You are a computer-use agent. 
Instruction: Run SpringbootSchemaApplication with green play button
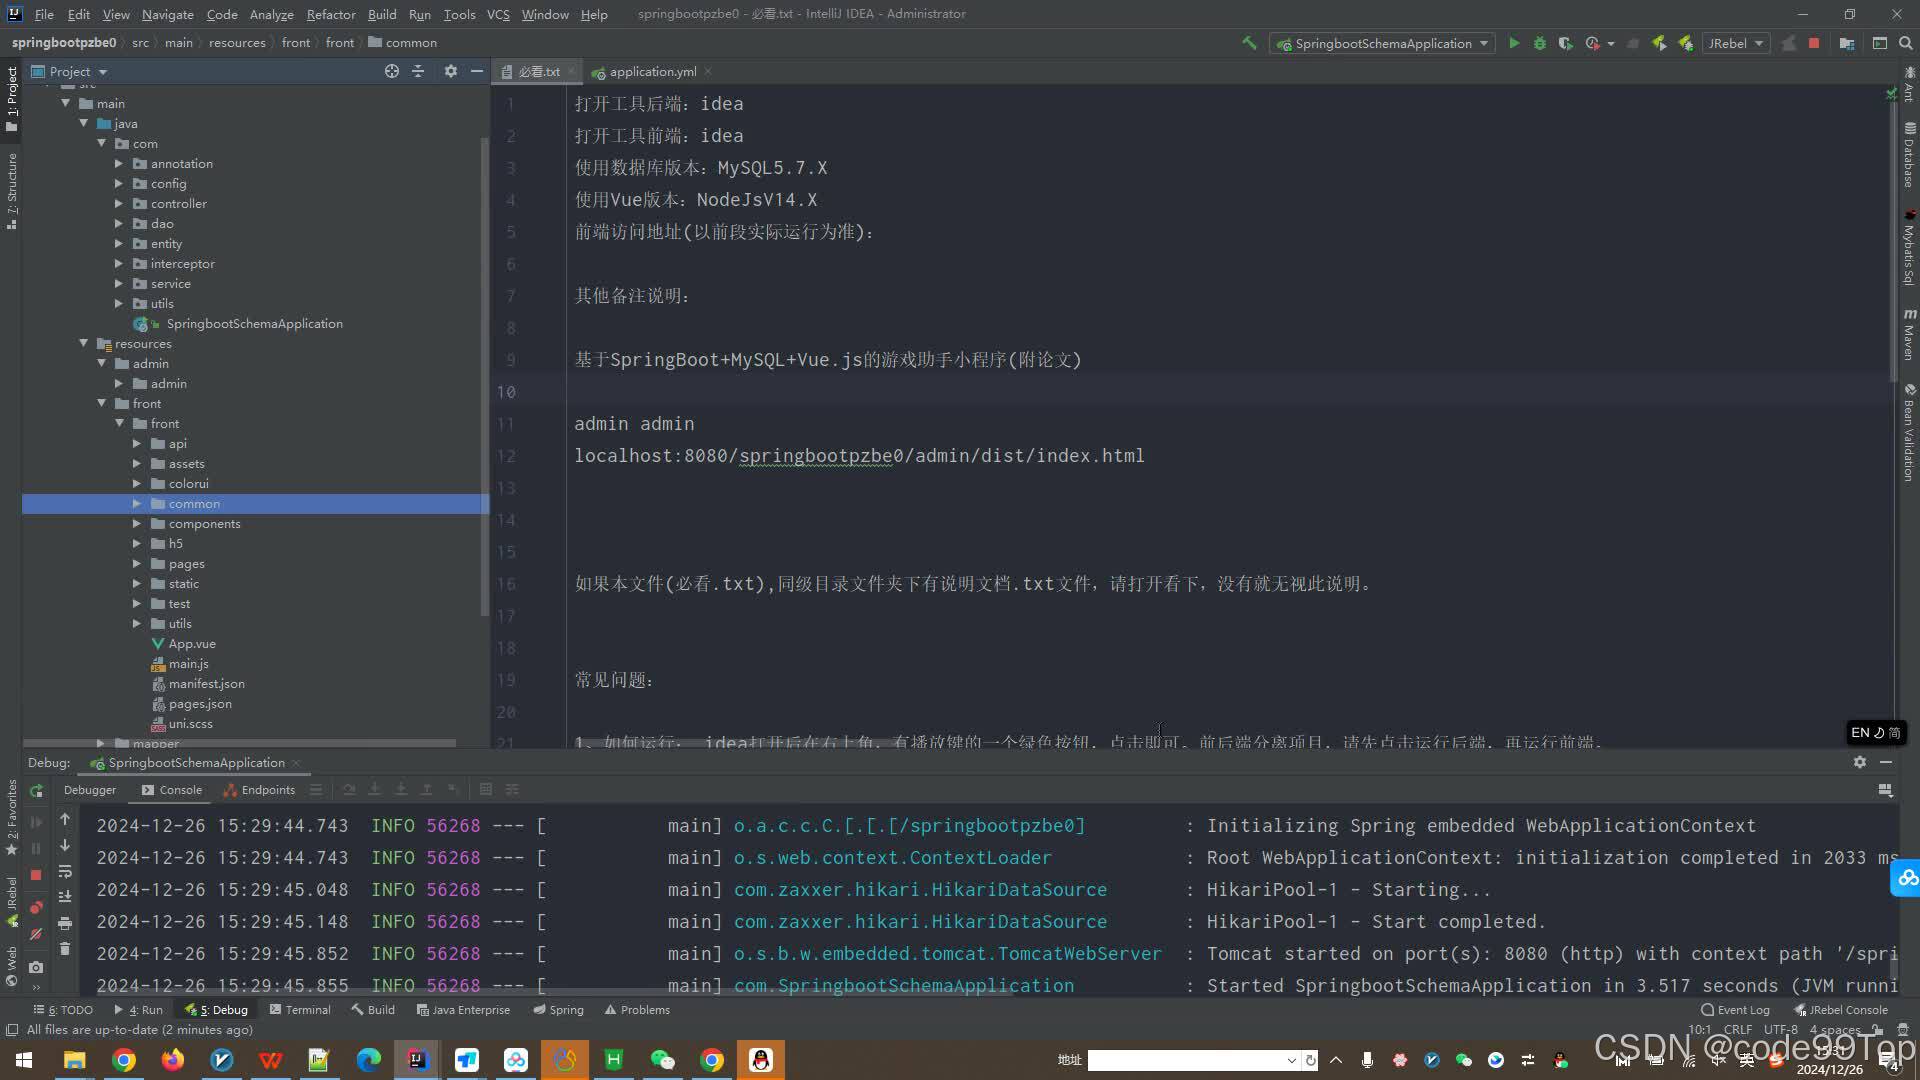click(x=1514, y=43)
